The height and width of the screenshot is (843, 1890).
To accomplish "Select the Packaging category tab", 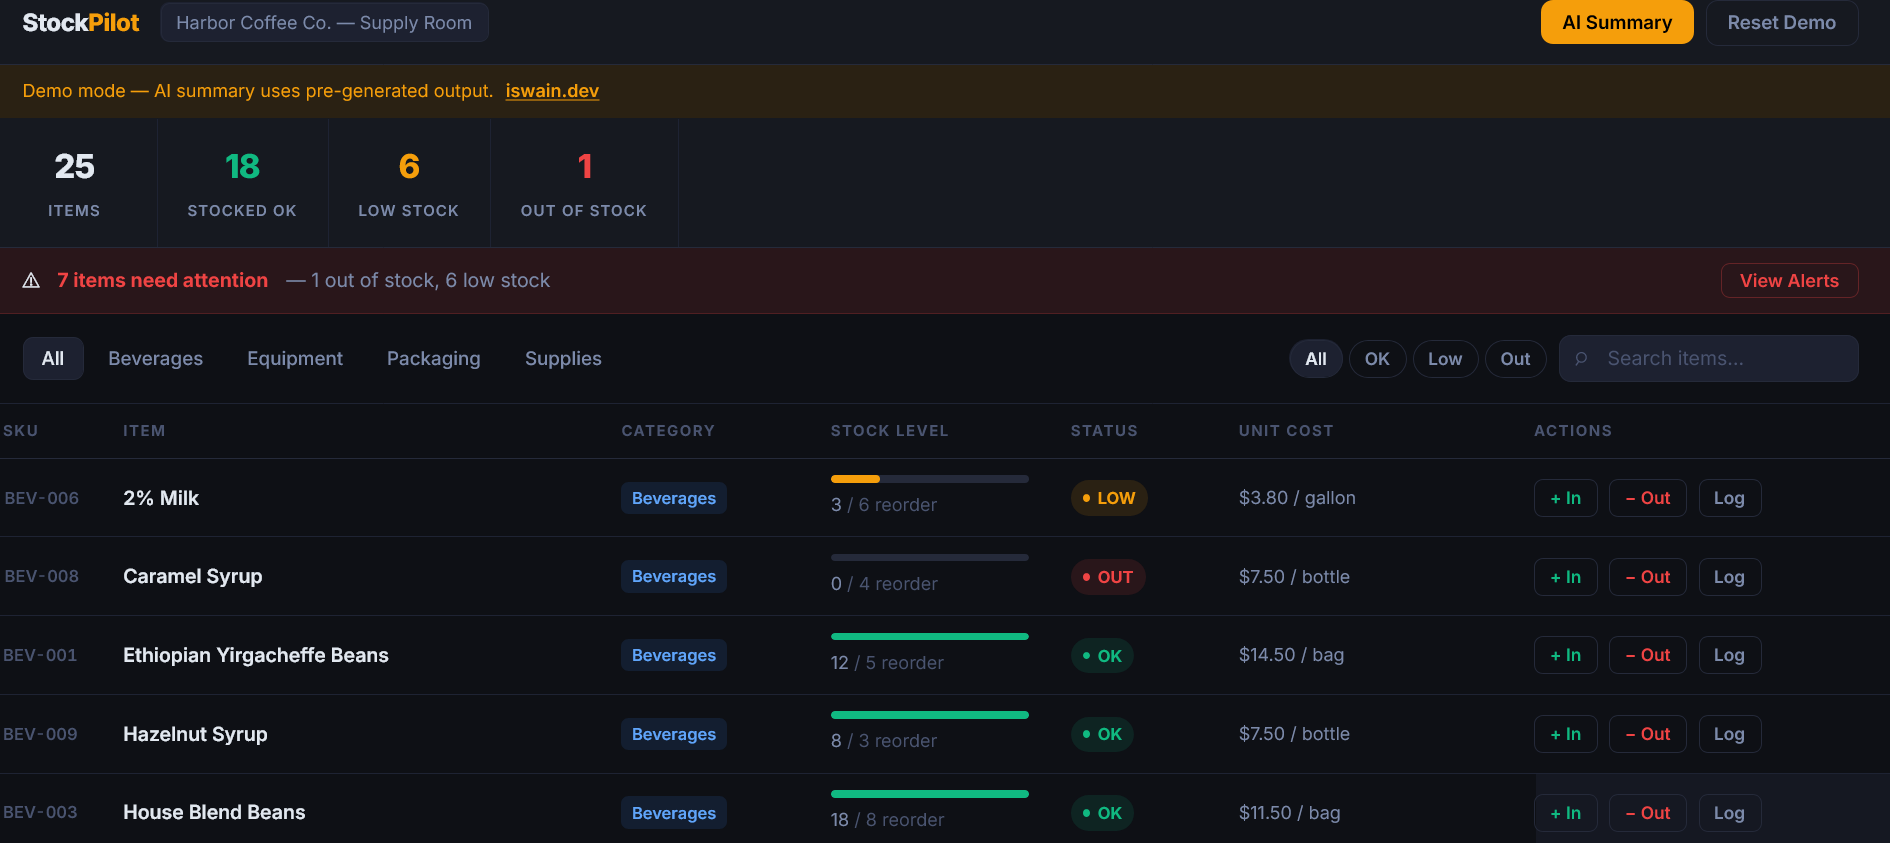I will pyautogui.click(x=433, y=359).
